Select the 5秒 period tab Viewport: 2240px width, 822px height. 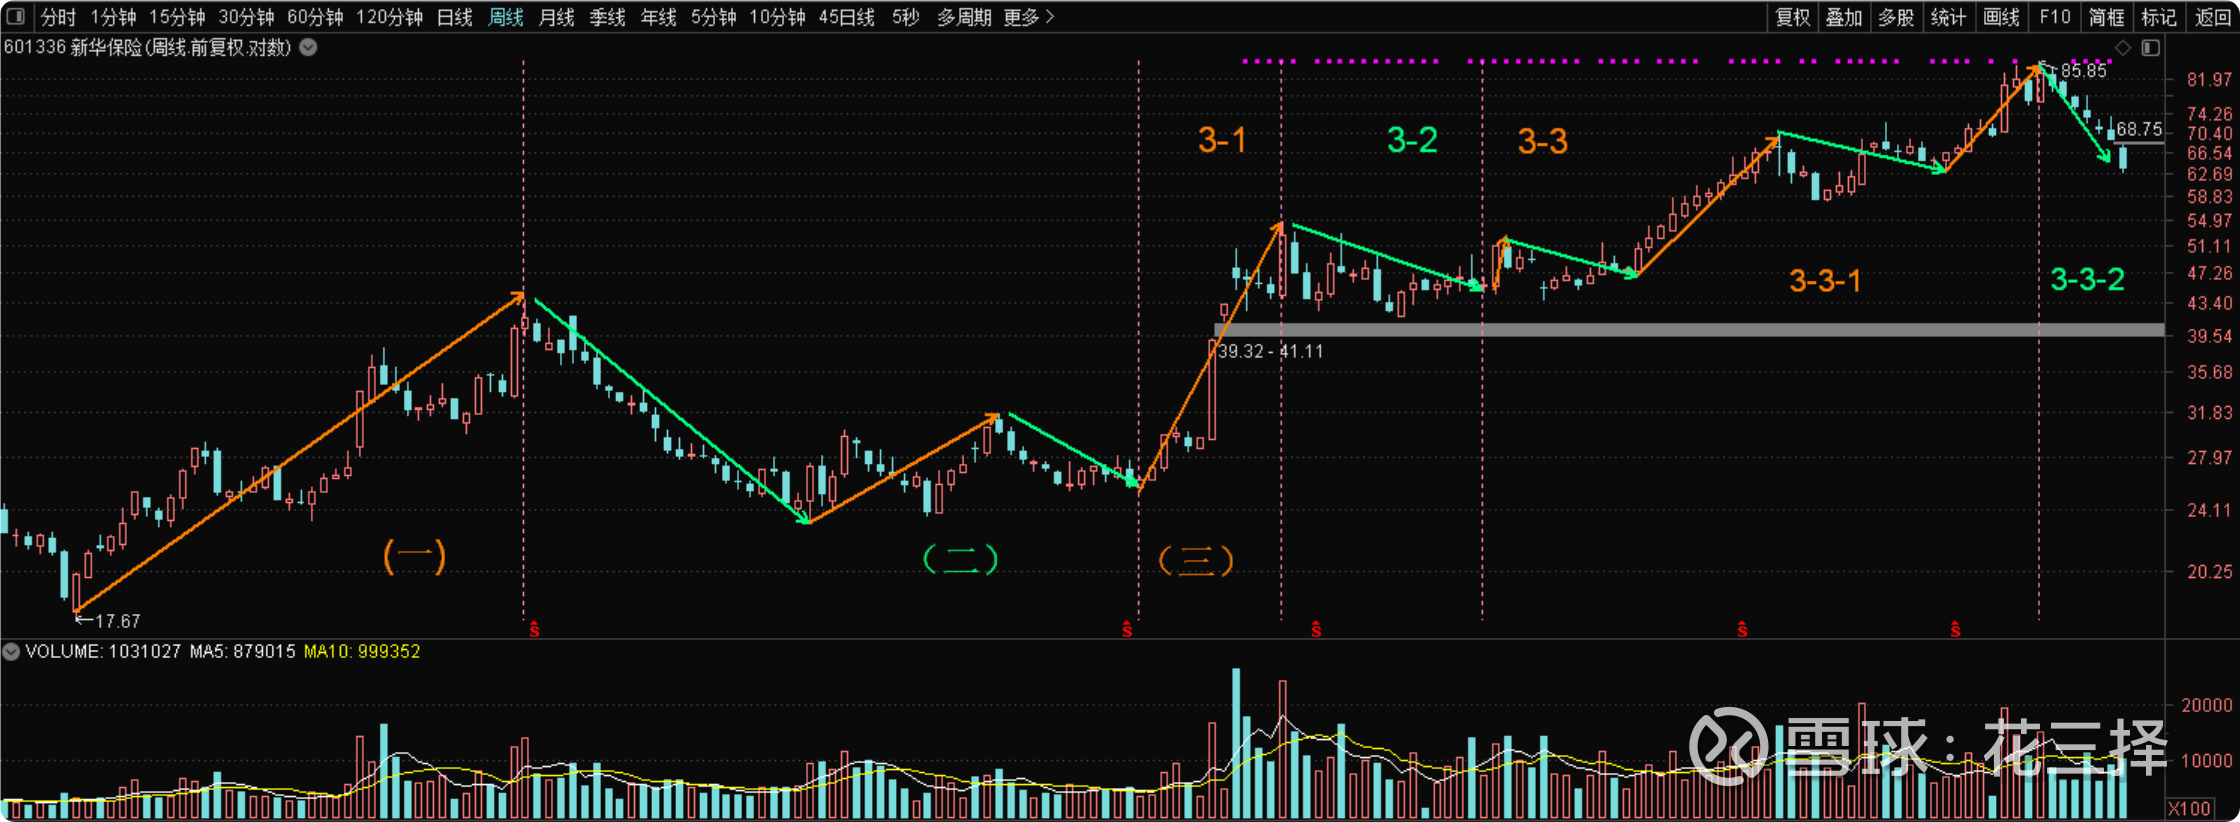click(905, 17)
